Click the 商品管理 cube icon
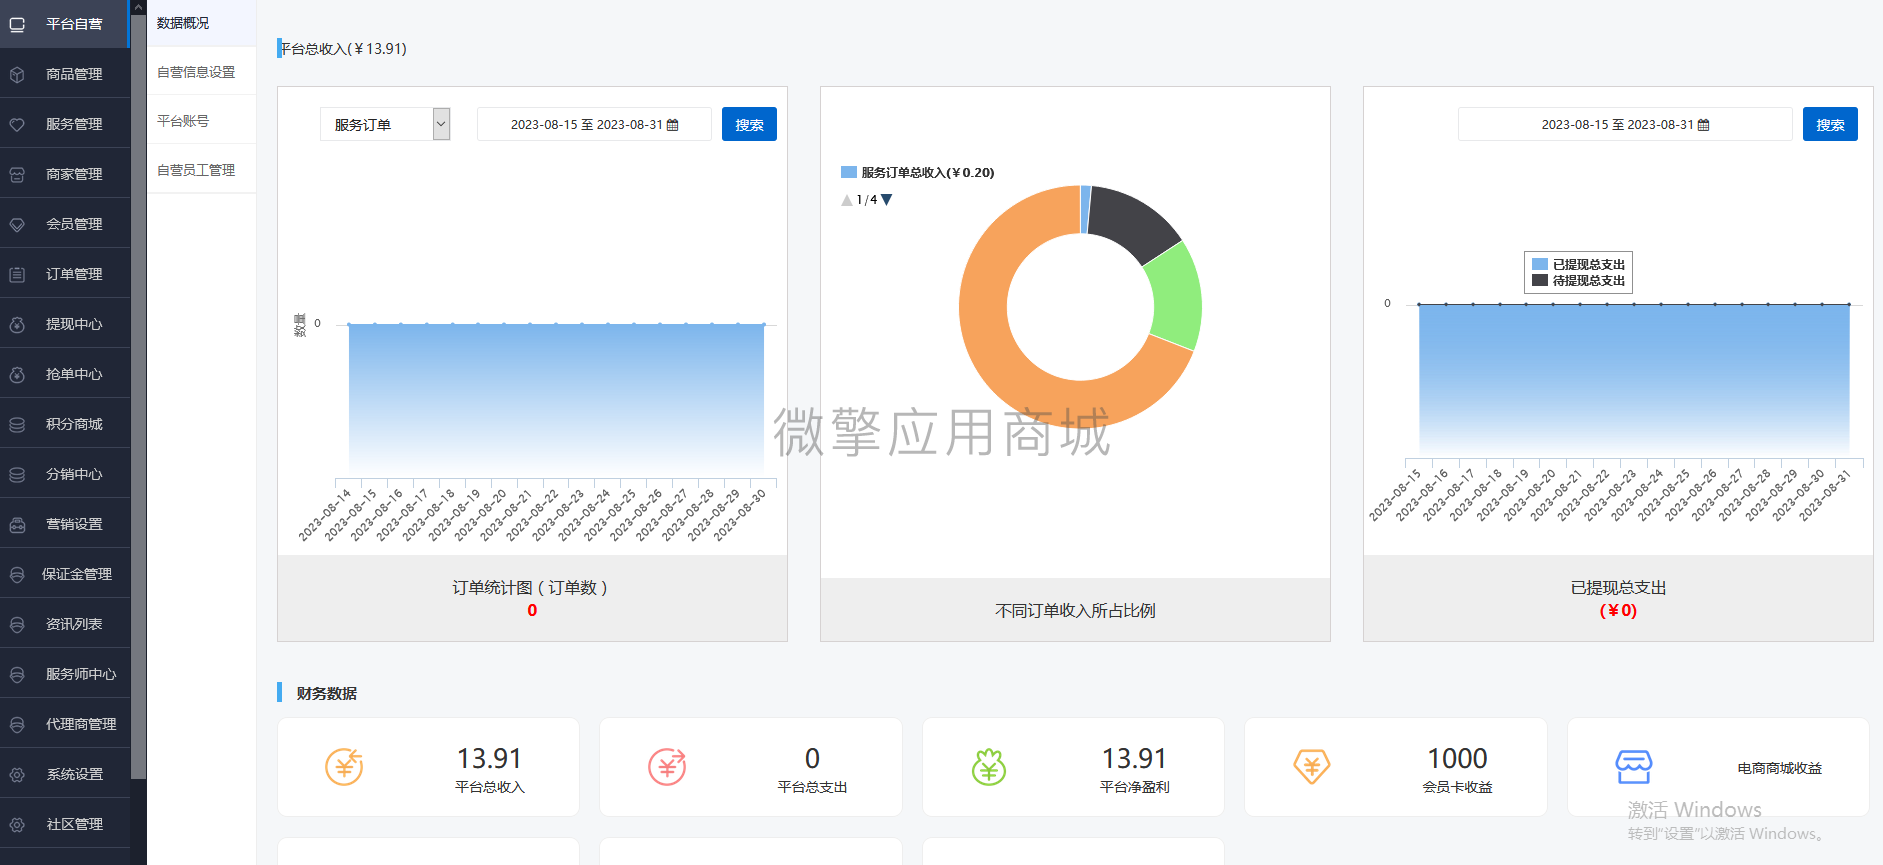The width and height of the screenshot is (1883, 865). coord(17,74)
